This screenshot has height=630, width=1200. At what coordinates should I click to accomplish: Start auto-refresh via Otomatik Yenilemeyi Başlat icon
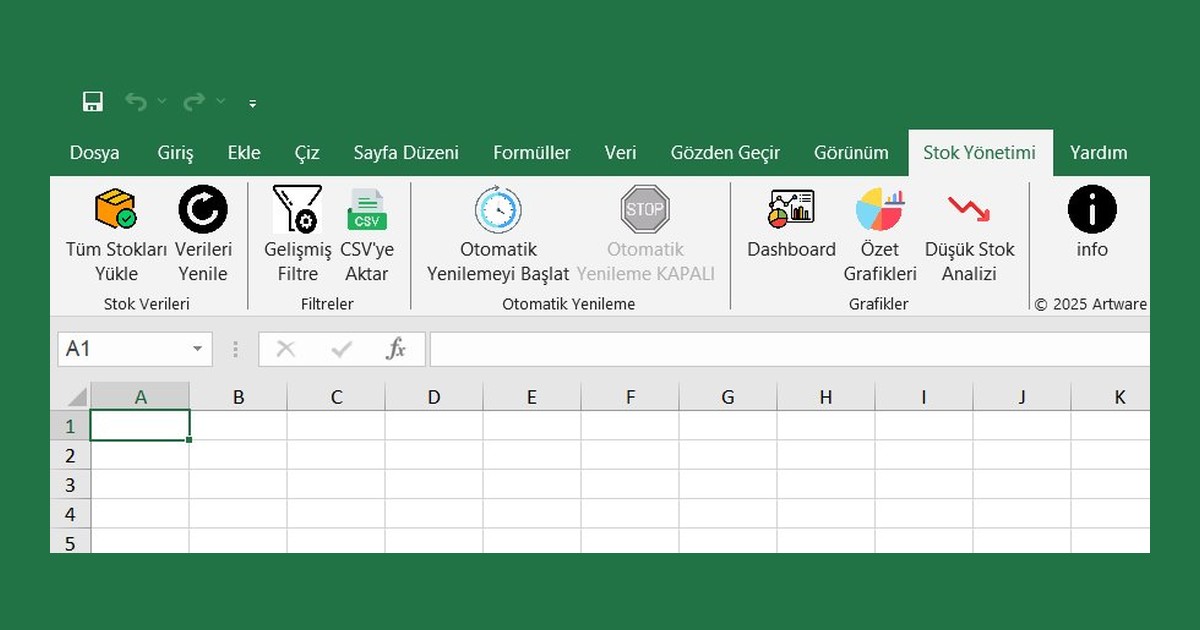[x=498, y=210]
